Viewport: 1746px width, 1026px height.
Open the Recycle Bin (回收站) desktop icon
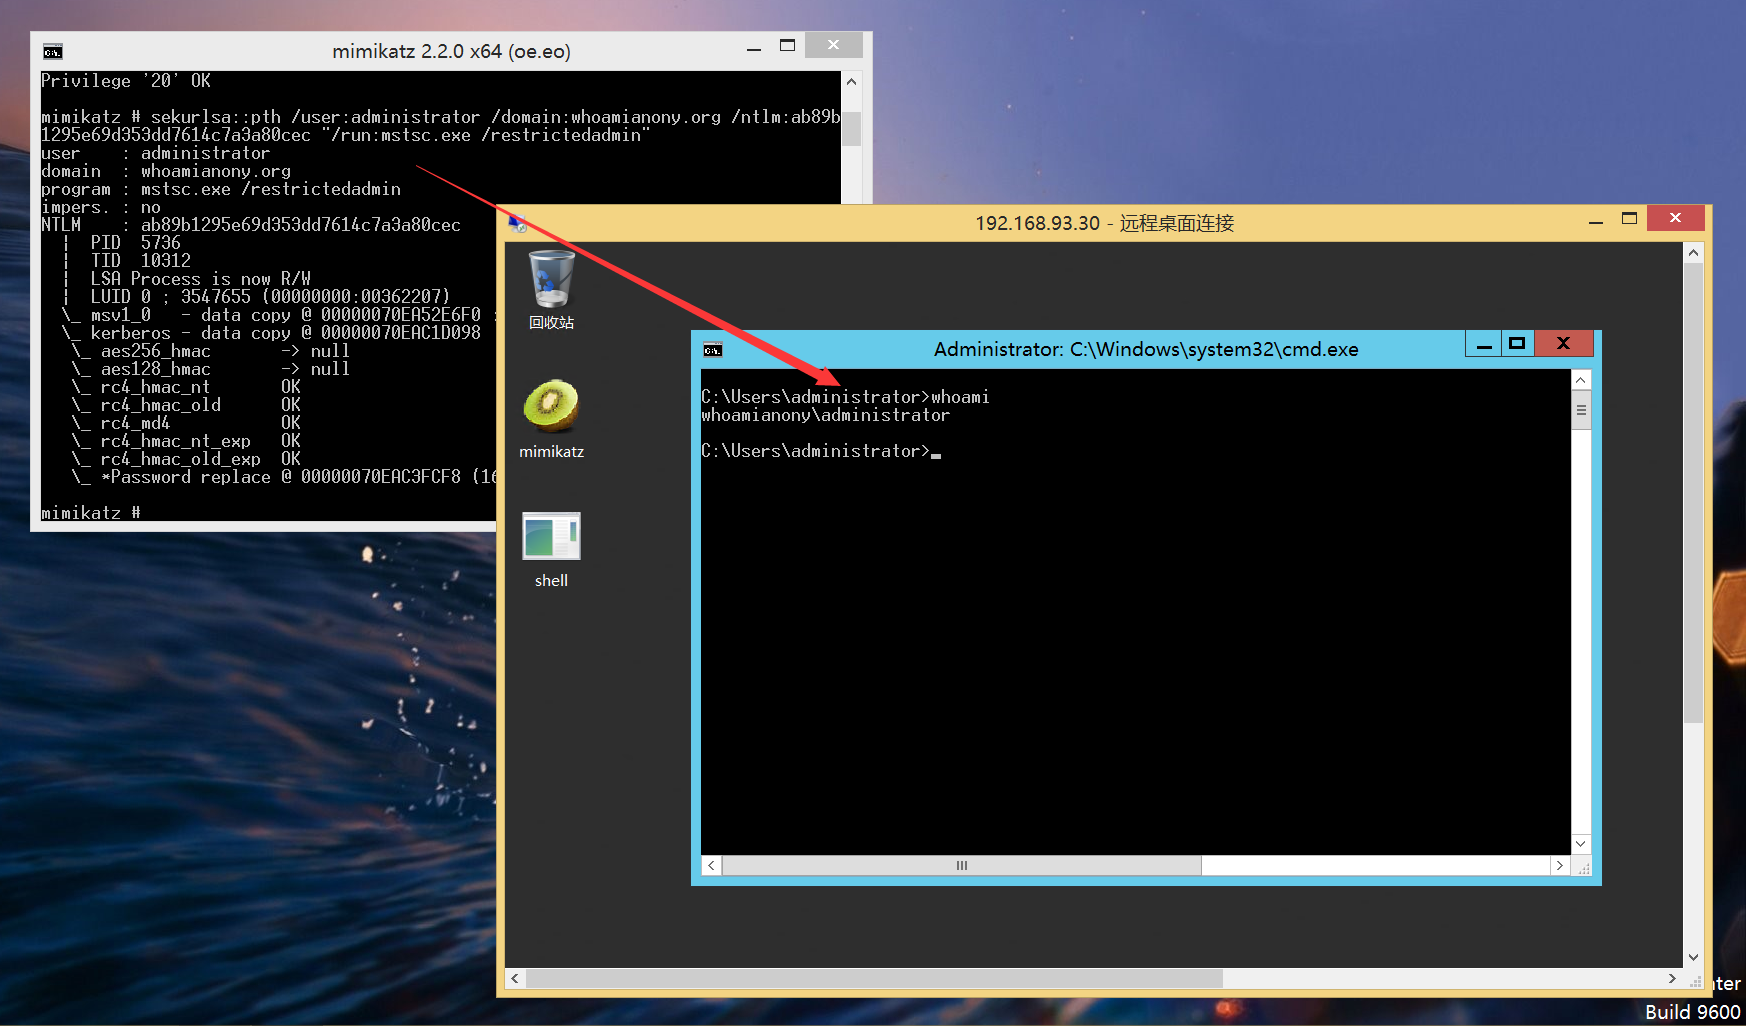point(551,289)
